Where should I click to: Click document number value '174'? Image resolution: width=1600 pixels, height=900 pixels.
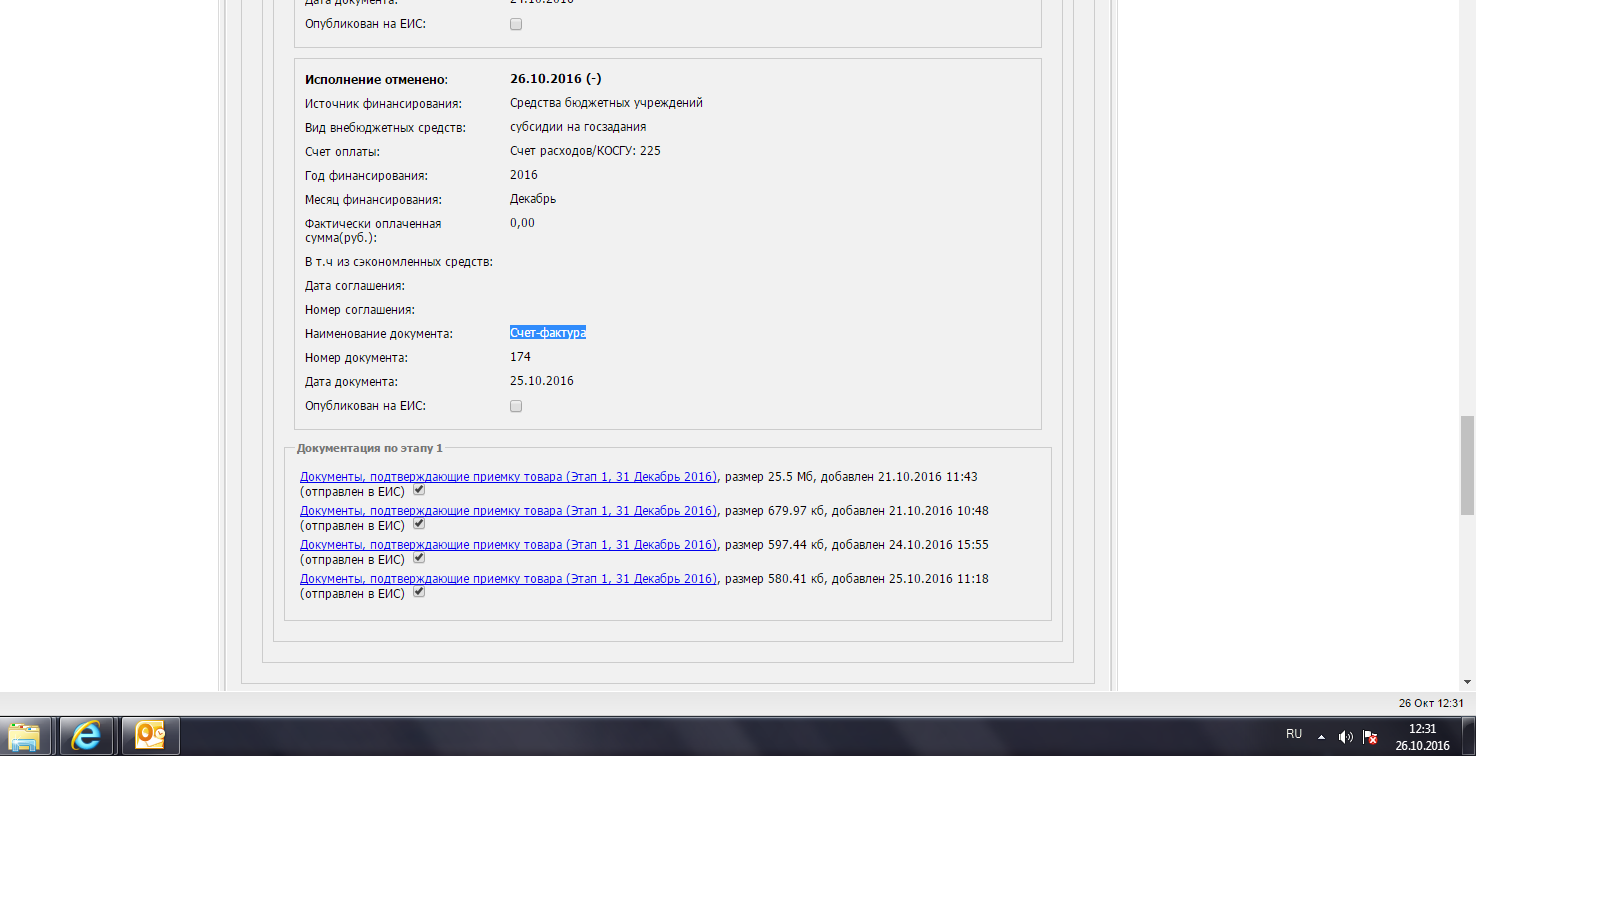pos(520,357)
